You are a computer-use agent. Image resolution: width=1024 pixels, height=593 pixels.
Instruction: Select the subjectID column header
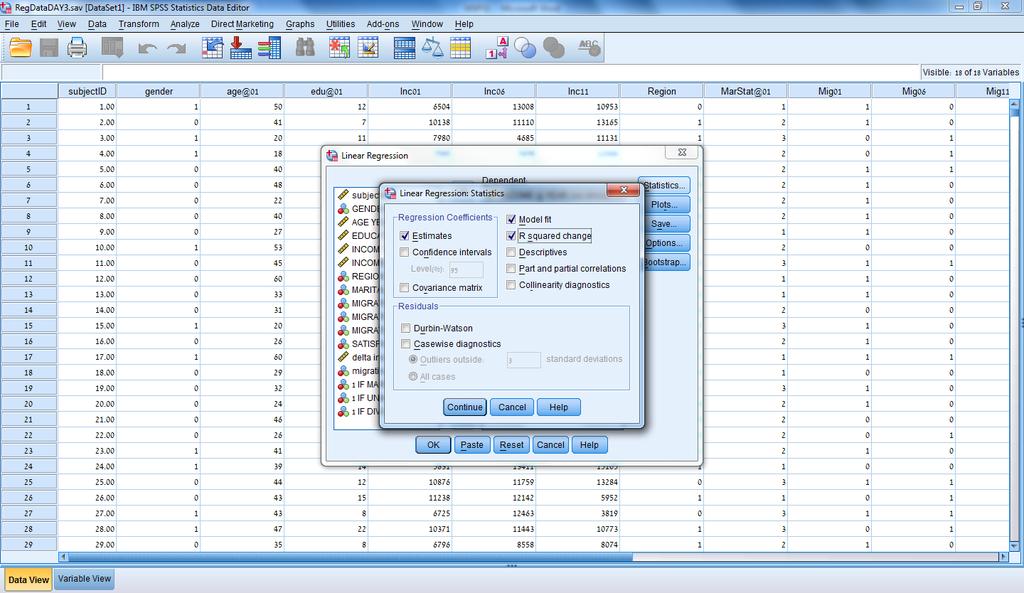click(x=87, y=91)
